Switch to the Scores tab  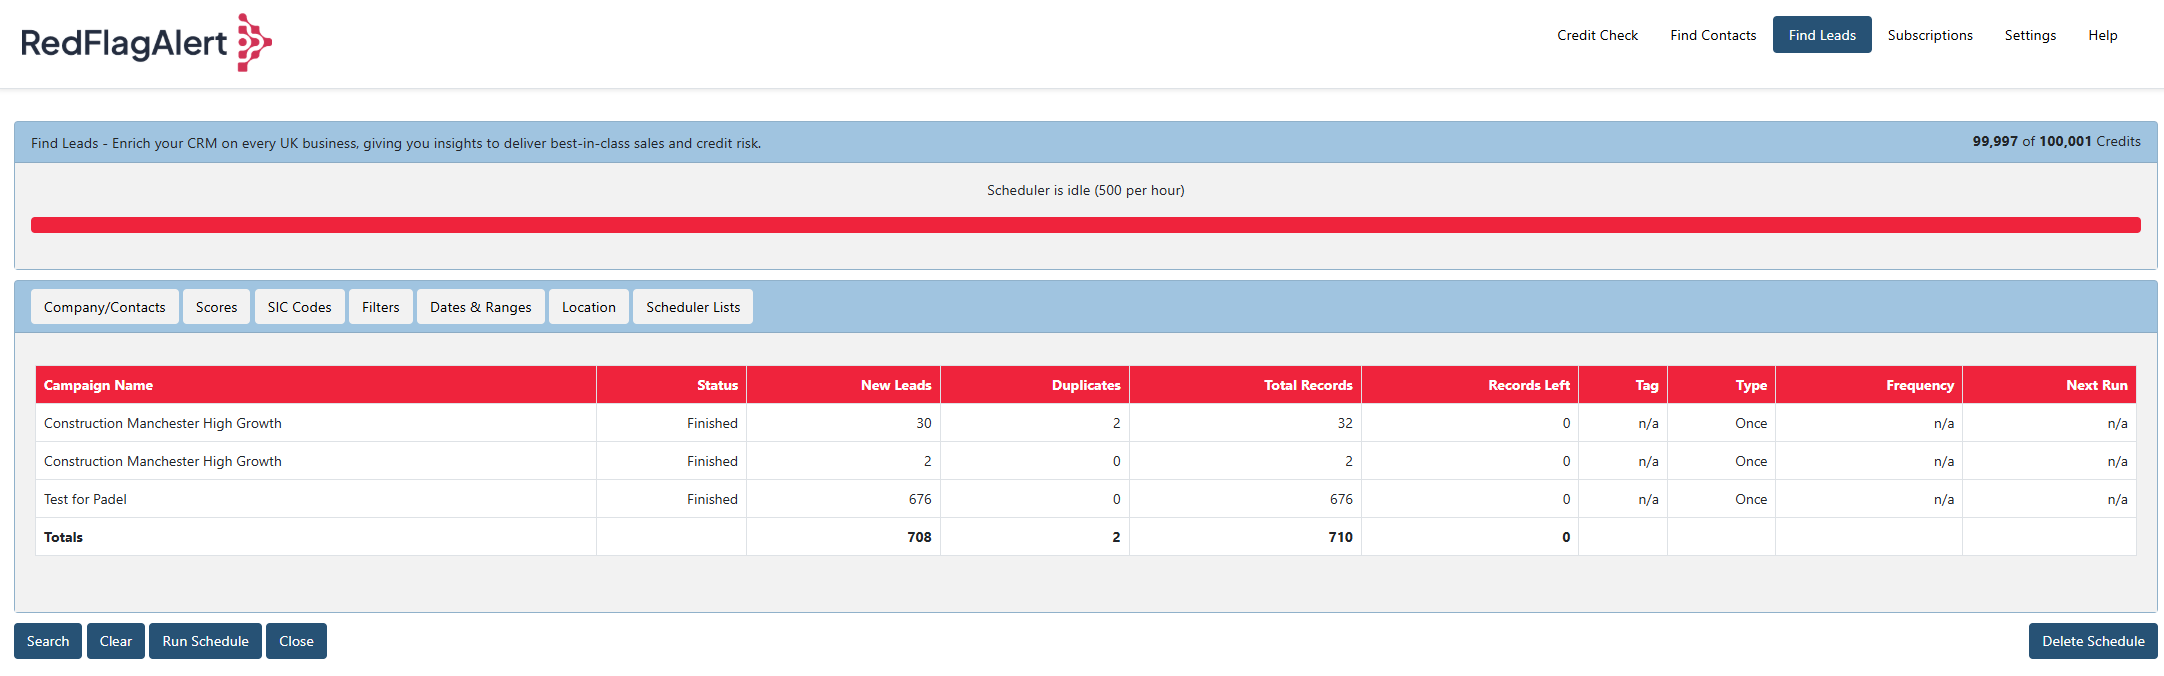point(216,307)
